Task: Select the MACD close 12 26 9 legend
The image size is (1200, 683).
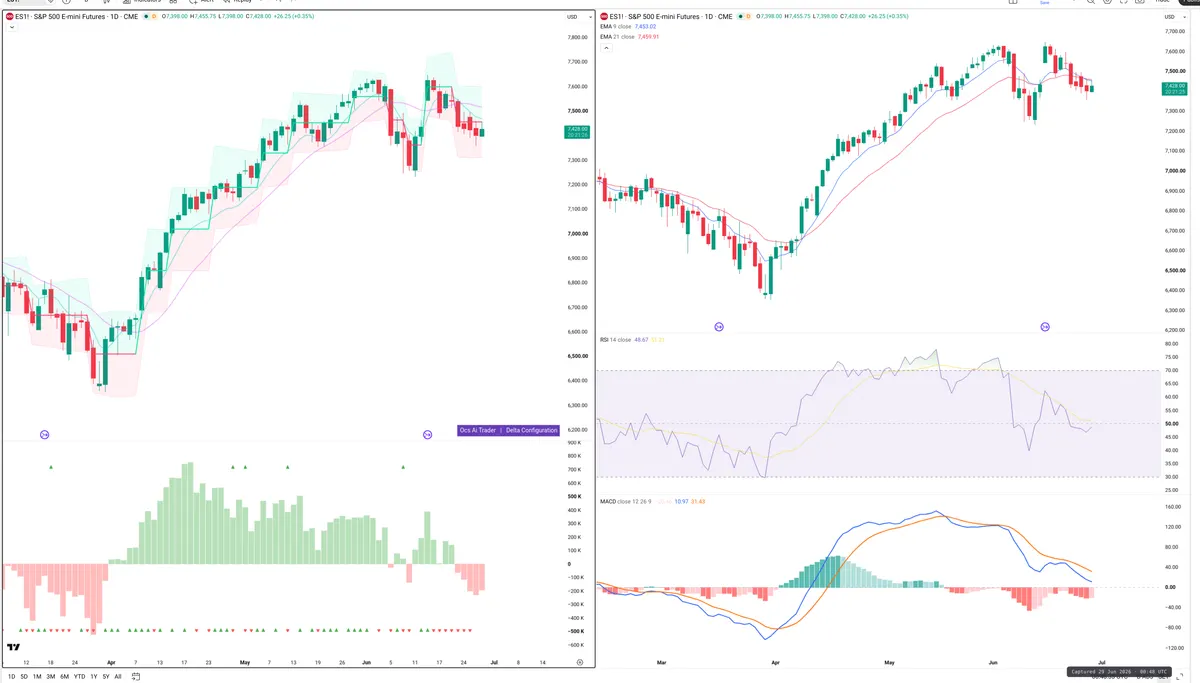Action: click(625, 501)
